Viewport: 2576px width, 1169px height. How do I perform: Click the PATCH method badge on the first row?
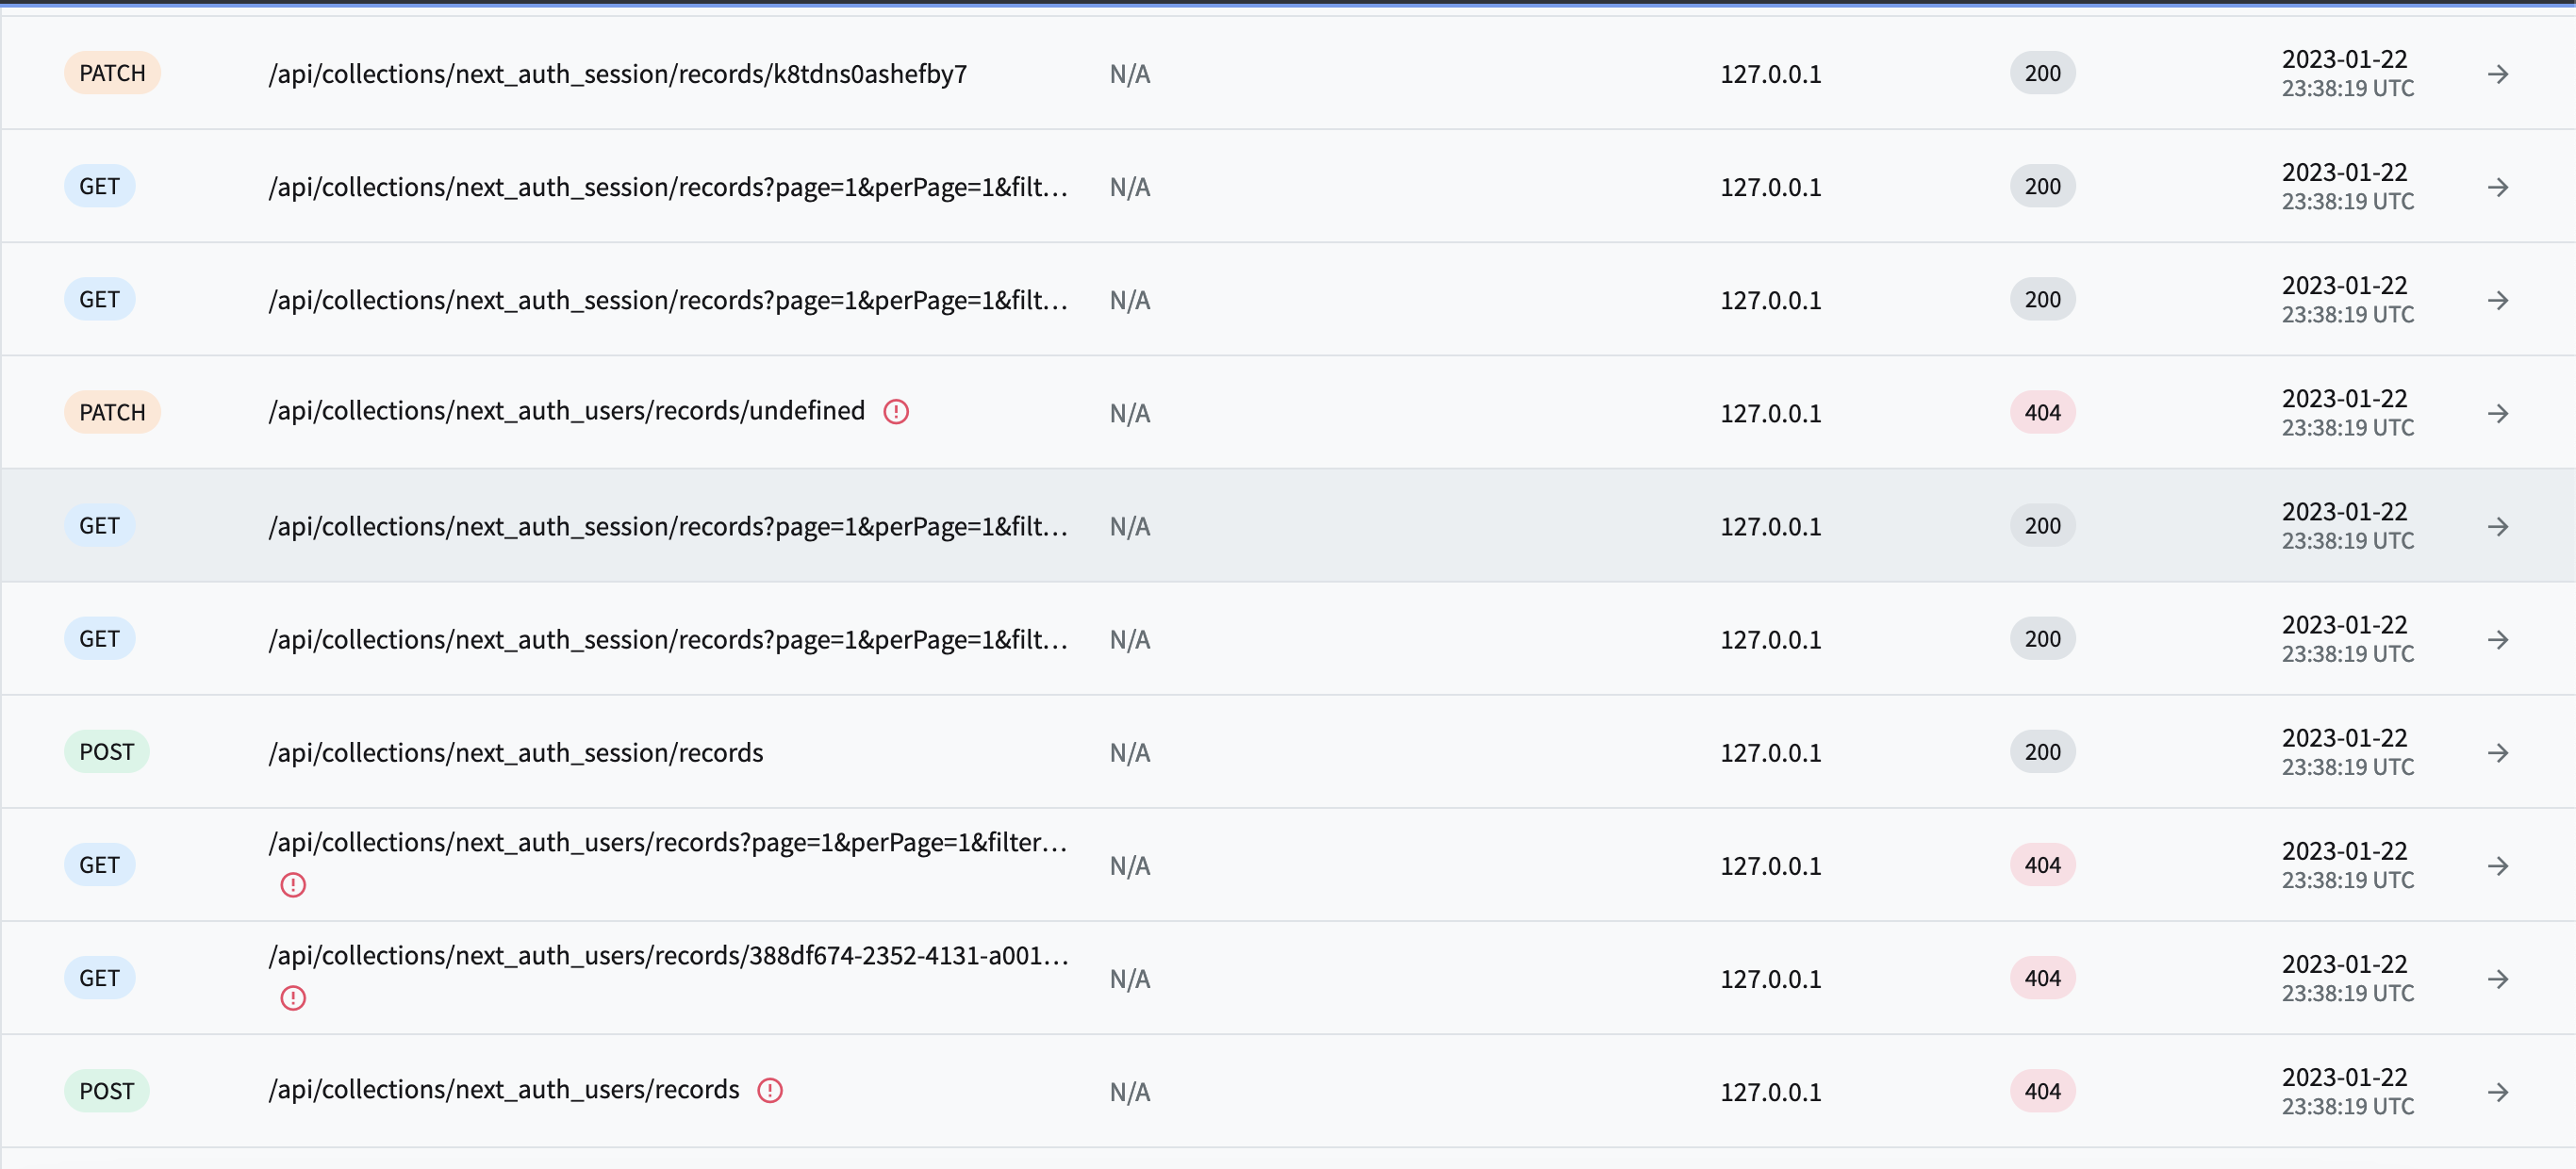111,72
